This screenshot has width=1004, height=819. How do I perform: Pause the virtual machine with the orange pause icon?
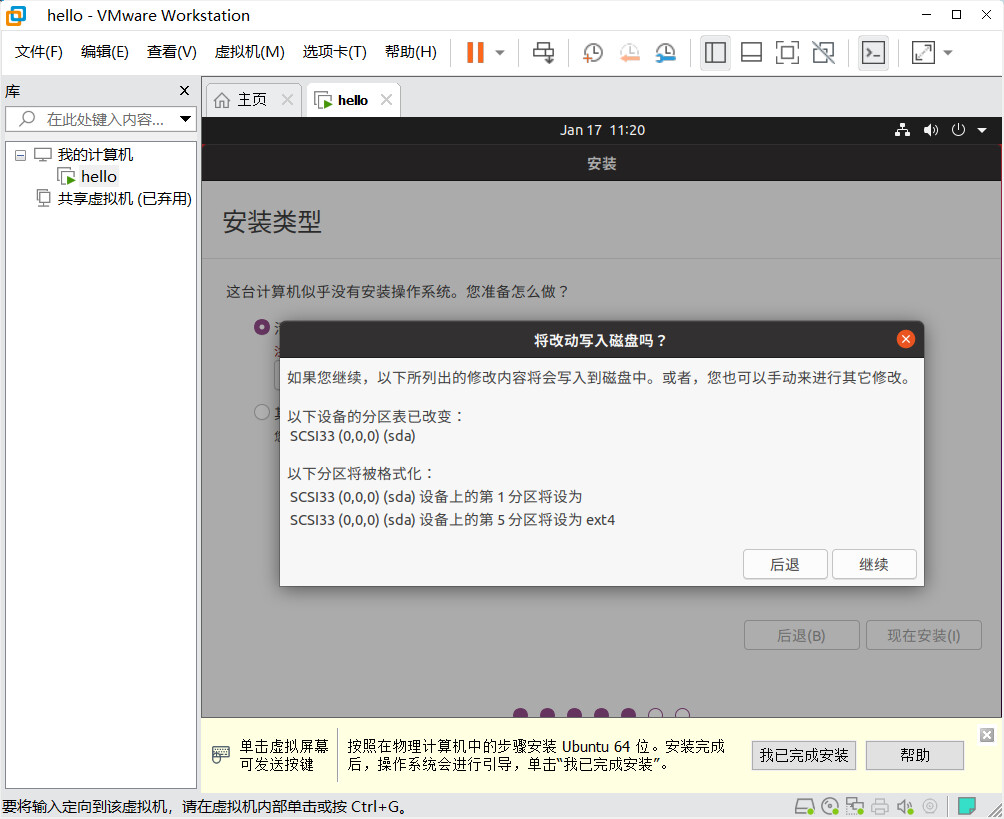(x=475, y=53)
